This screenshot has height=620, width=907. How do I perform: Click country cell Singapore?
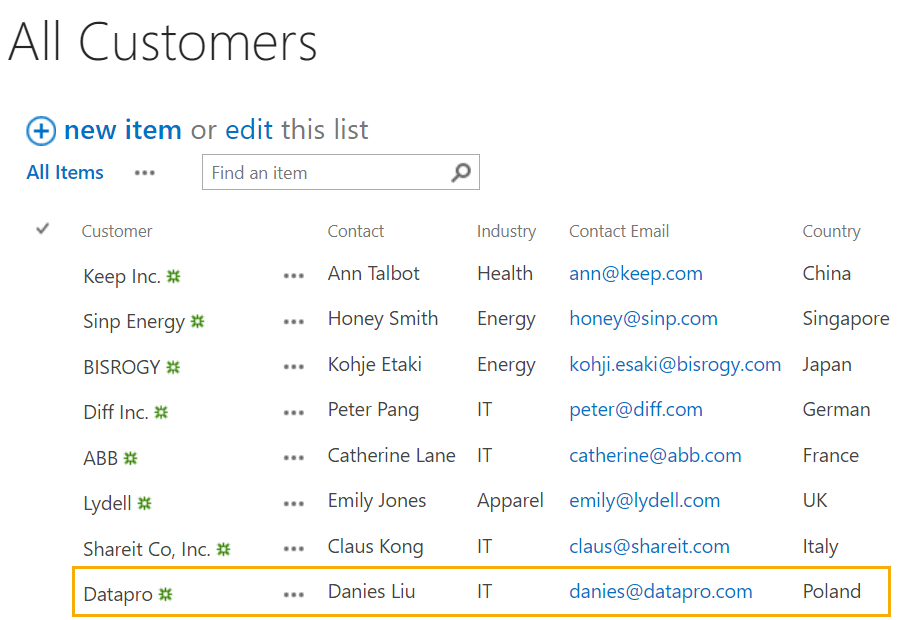[846, 319]
